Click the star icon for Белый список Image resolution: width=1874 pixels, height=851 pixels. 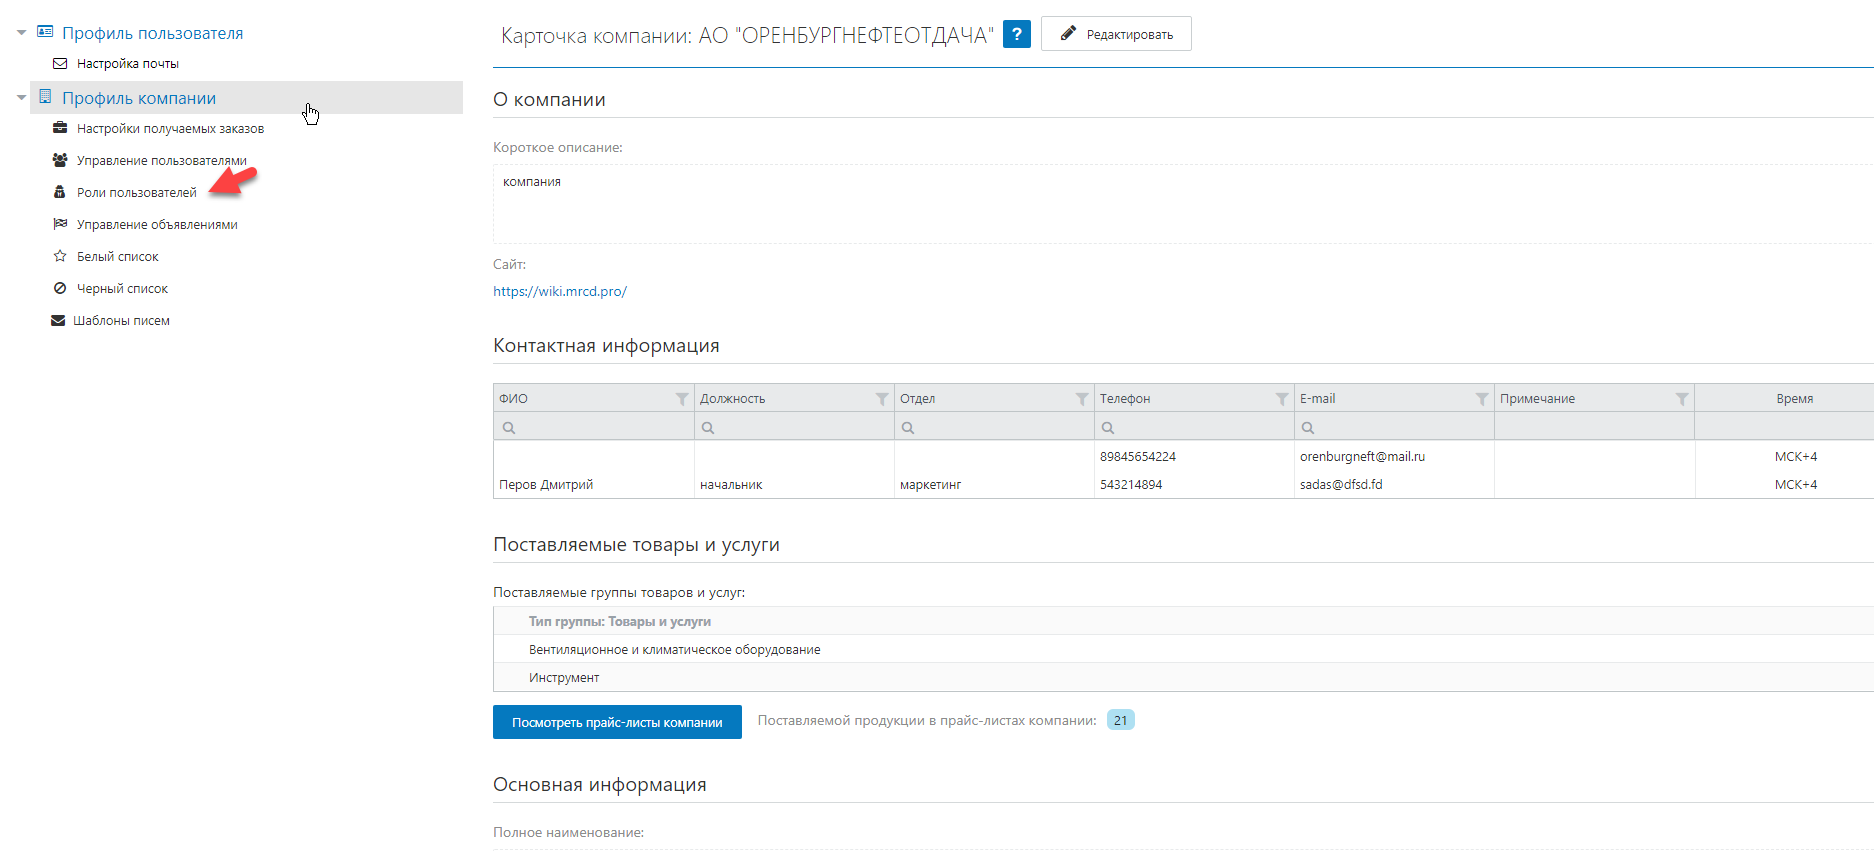[x=60, y=257]
